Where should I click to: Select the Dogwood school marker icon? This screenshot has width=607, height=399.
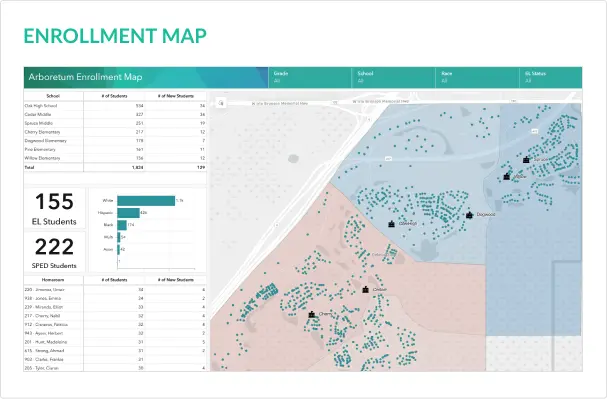click(x=470, y=215)
